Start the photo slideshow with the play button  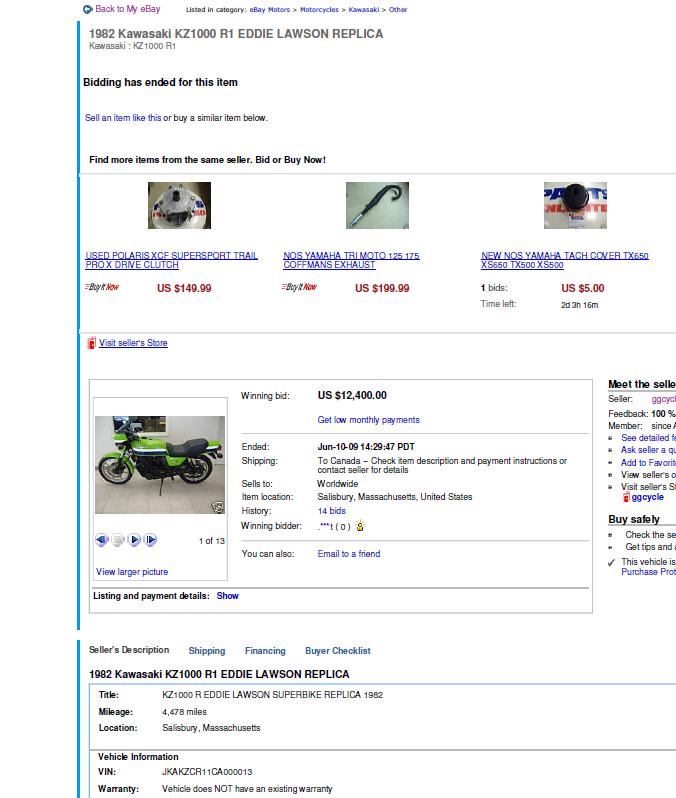tap(134, 539)
